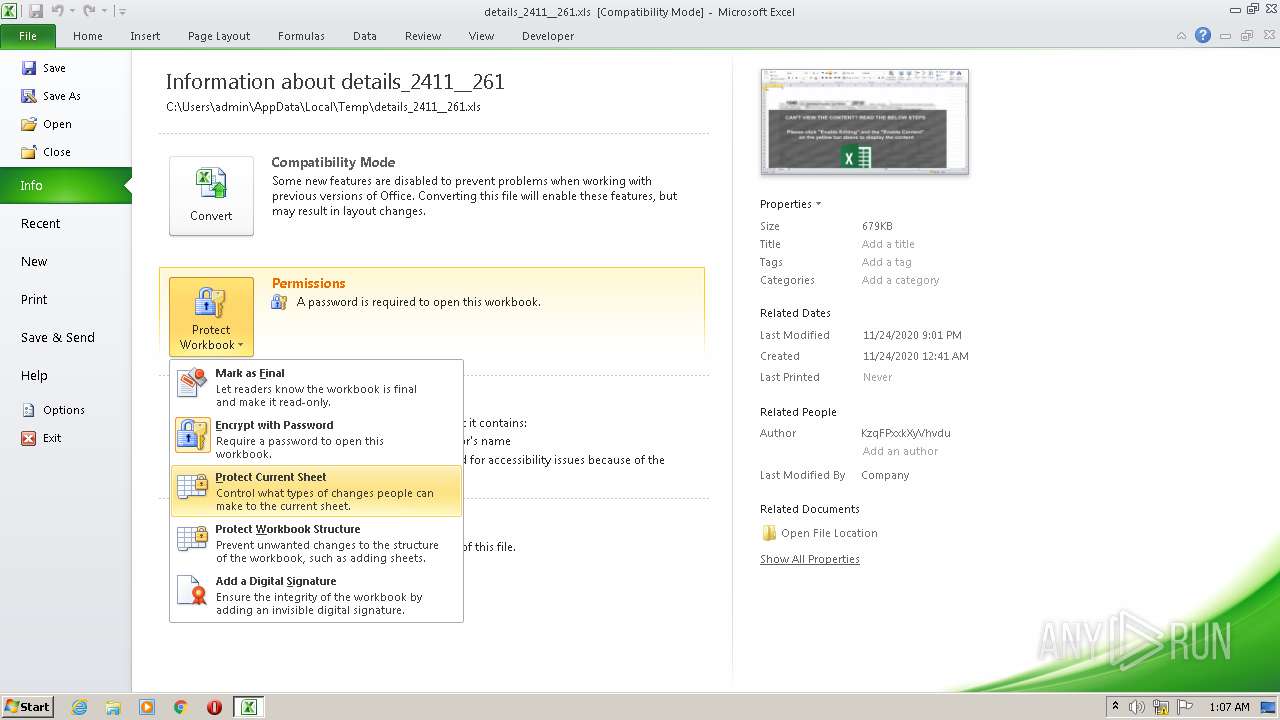The width and height of the screenshot is (1280, 720).
Task: Click the Permissions heading
Action: (308, 283)
